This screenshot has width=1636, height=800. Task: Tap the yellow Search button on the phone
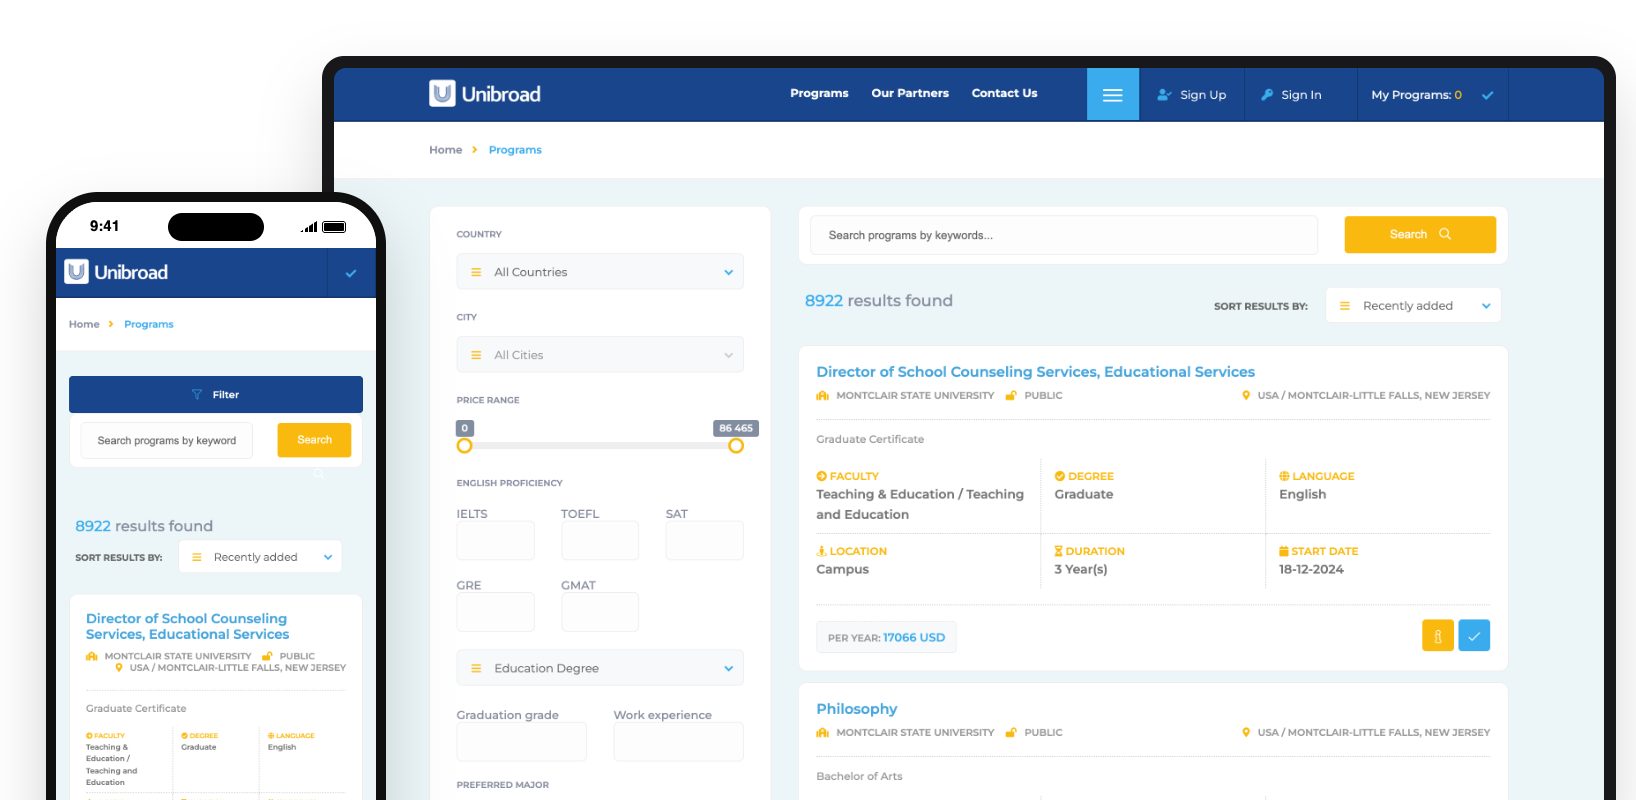point(314,440)
